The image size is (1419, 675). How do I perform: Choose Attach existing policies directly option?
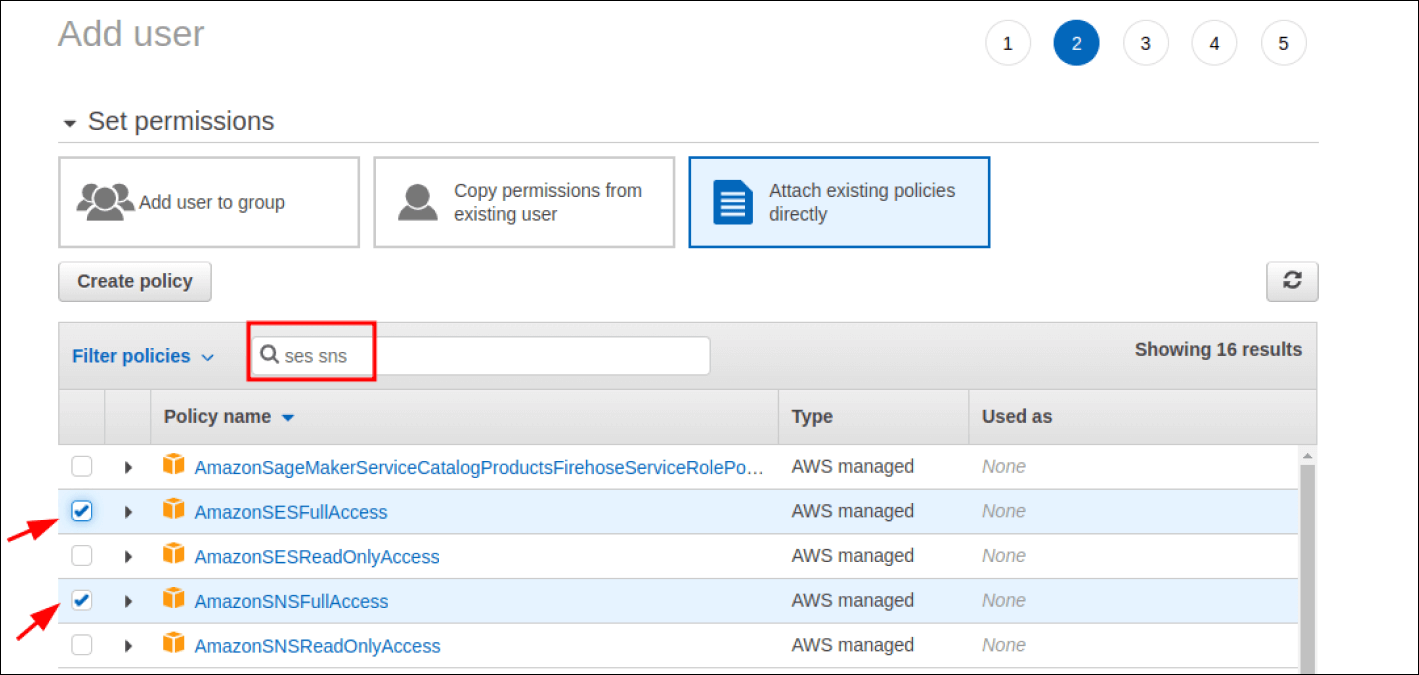point(839,202)
